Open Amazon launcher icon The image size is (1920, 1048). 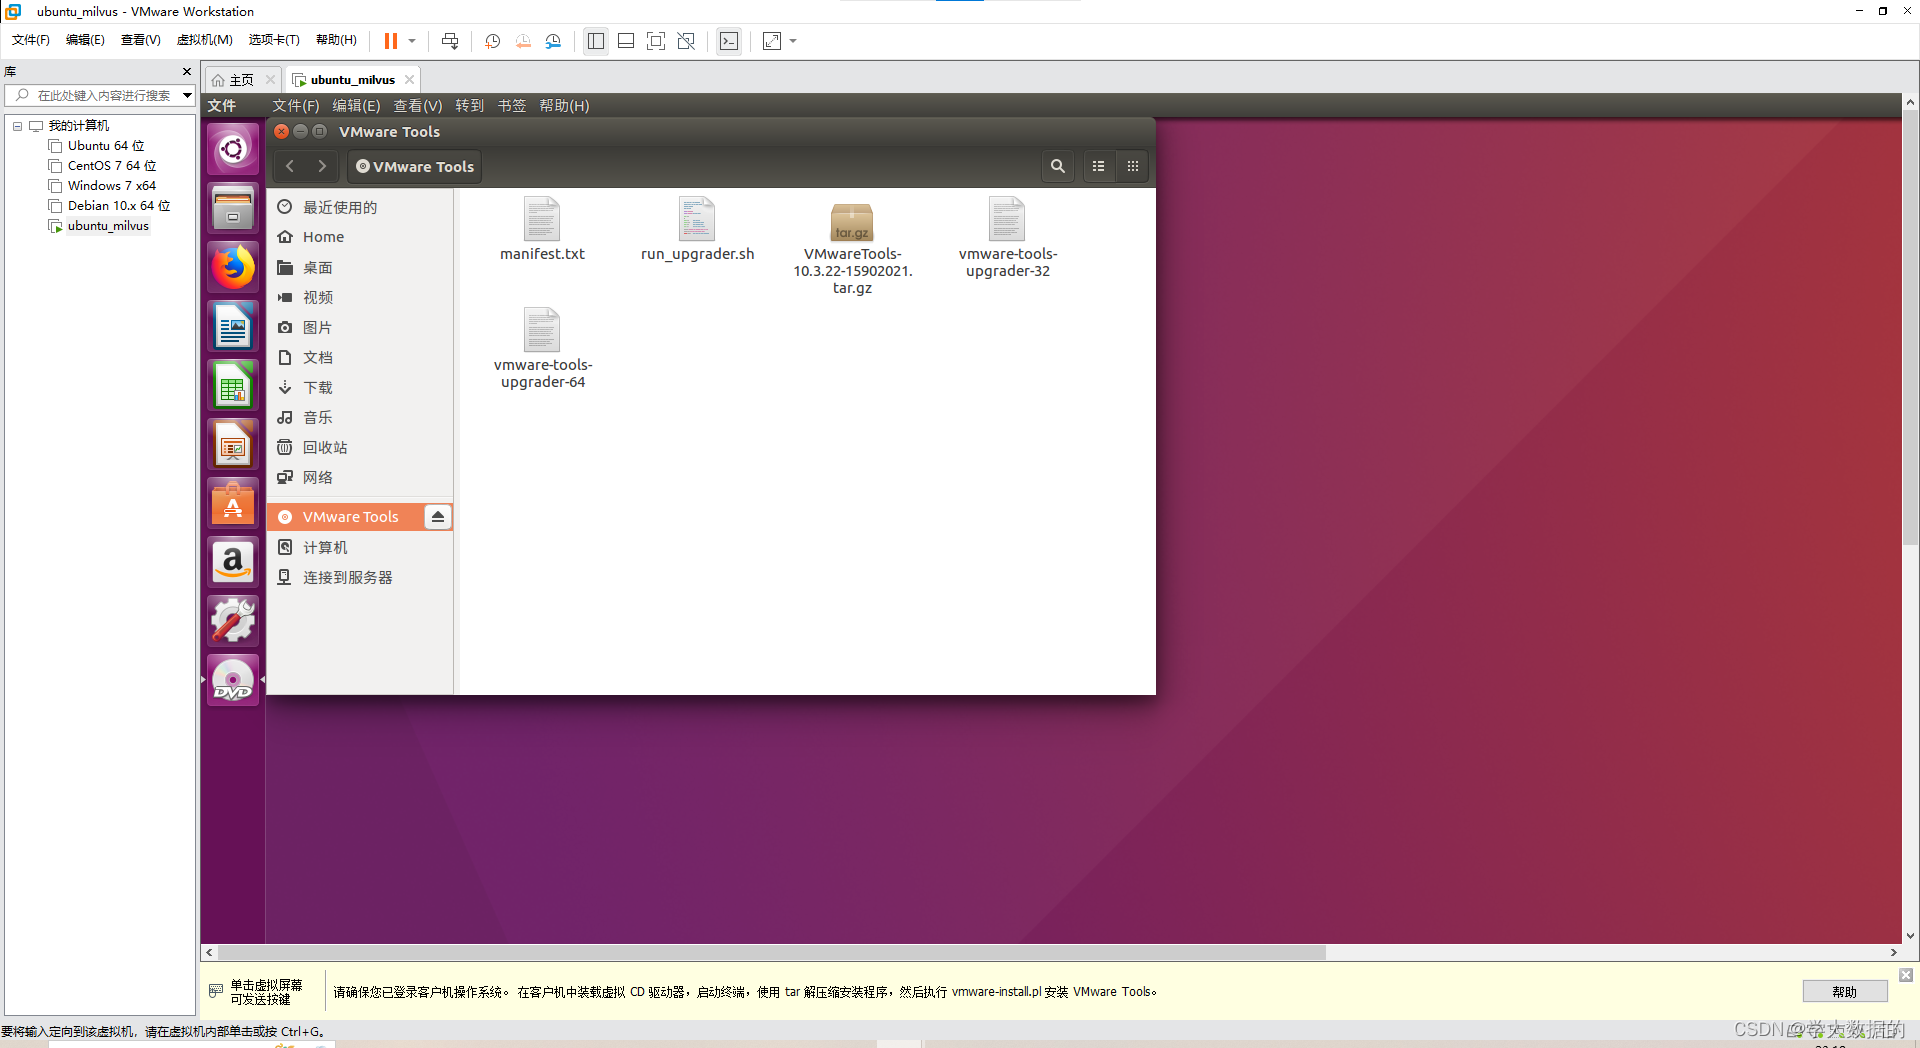[233, 562]
